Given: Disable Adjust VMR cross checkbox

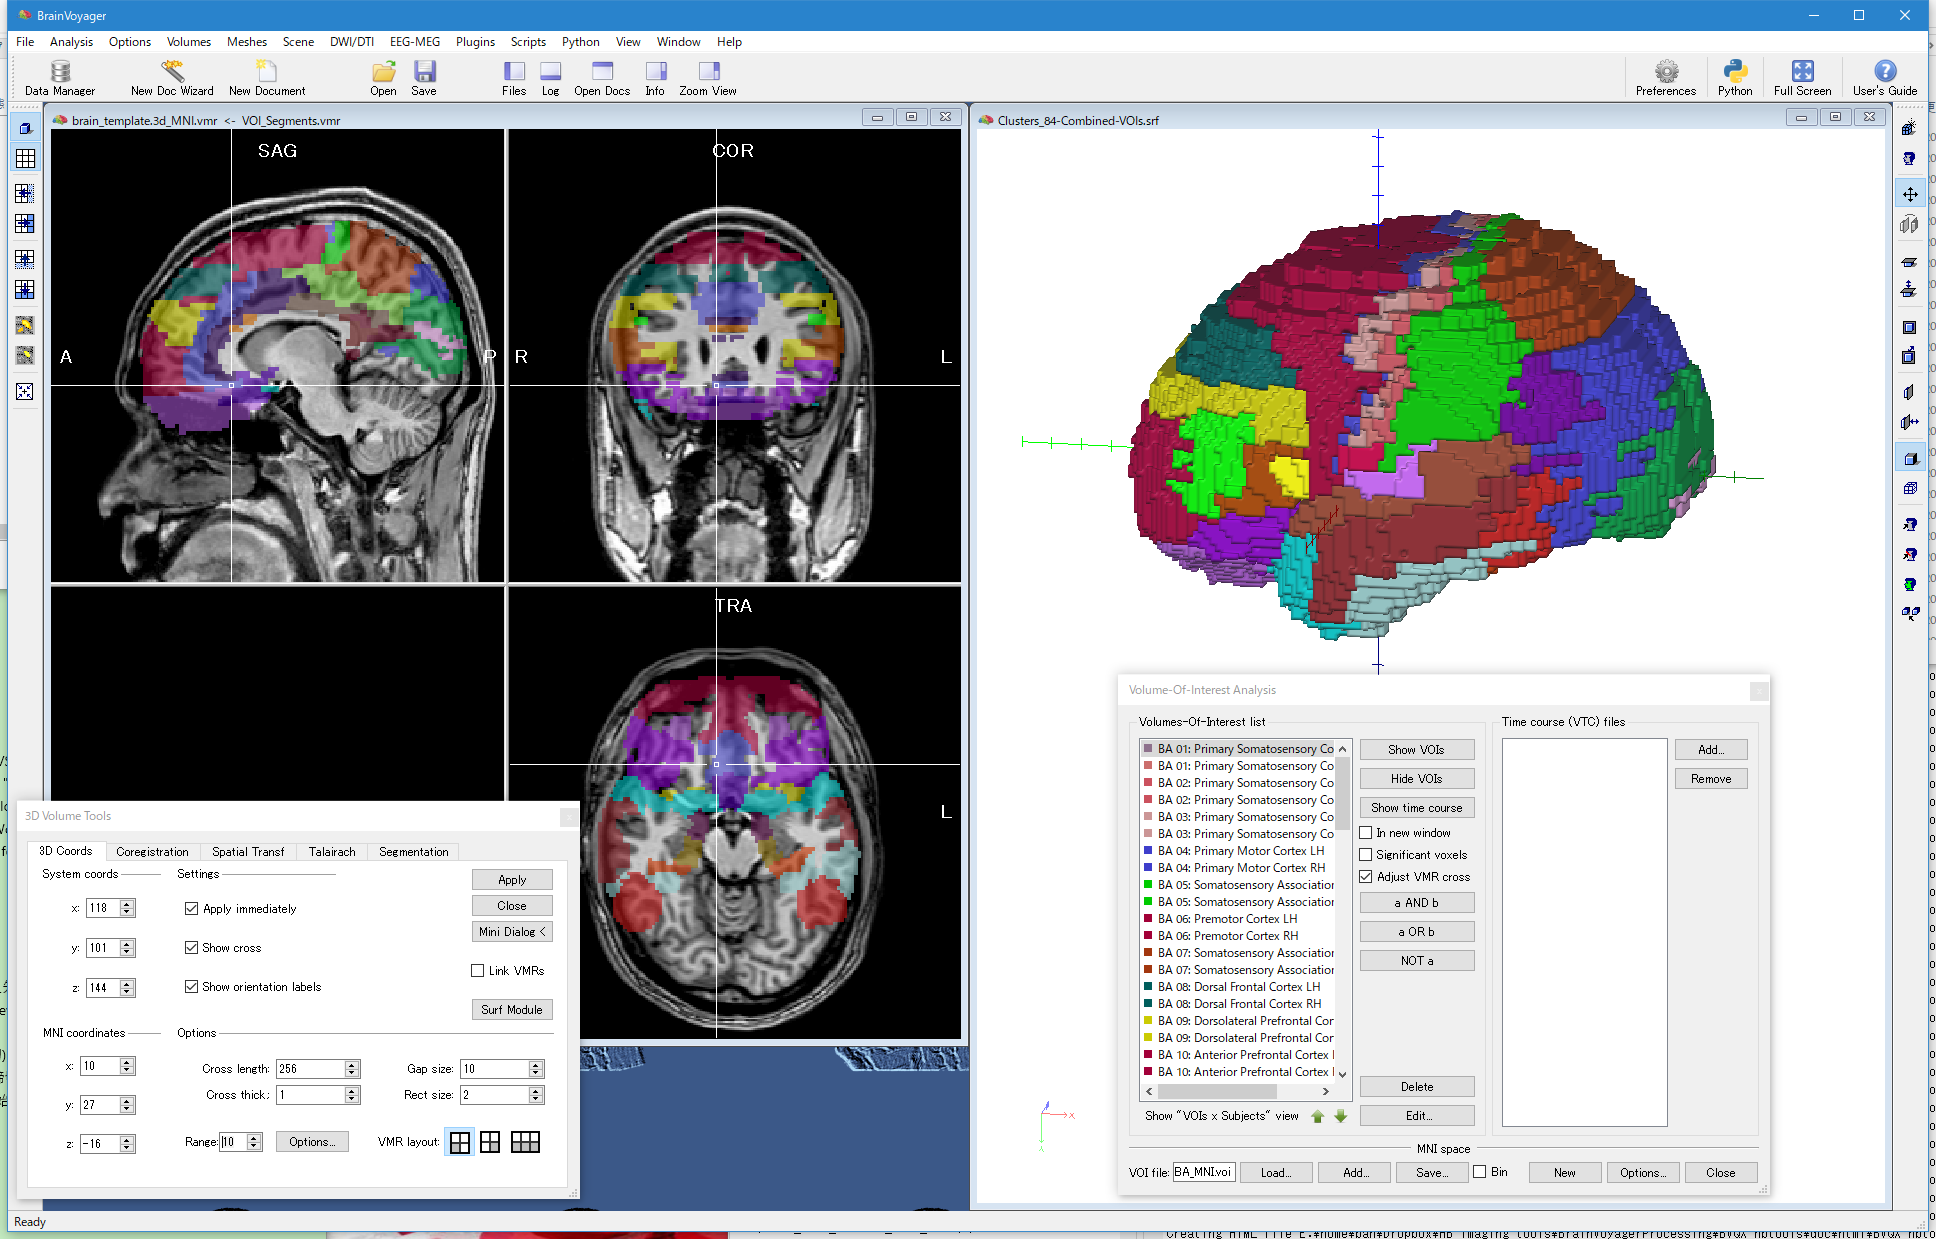Looking at the screenshot, I should pos(1366,877).
